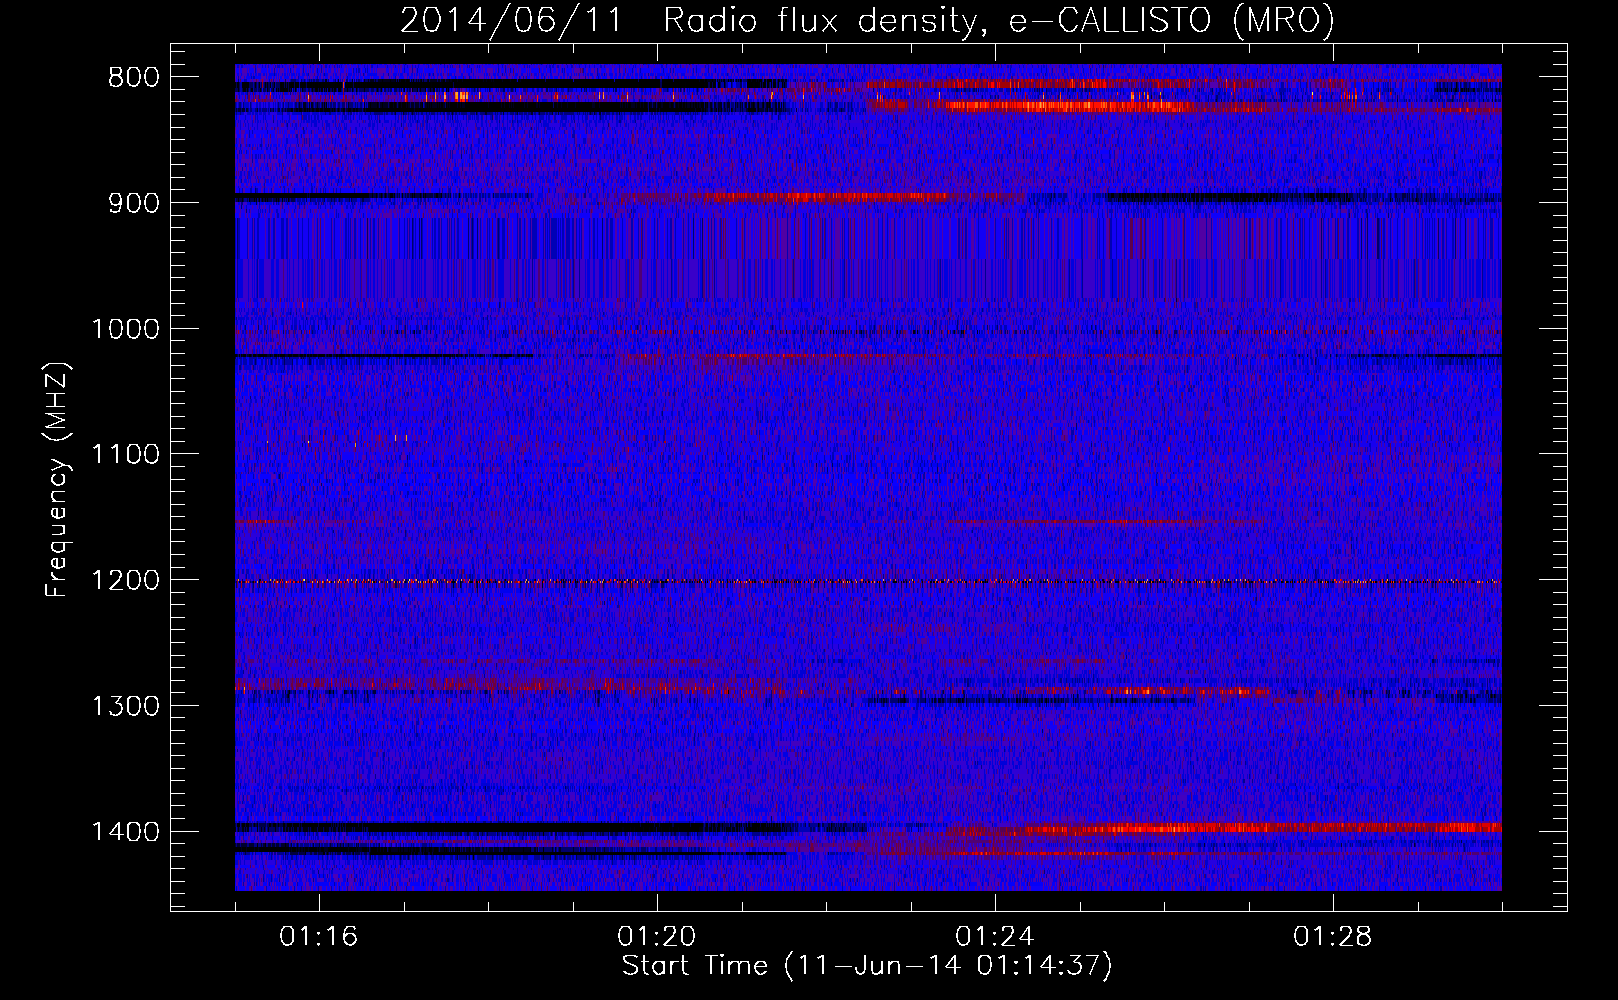This screenshot has width=1618, height=1000.
Task: Click the 'Frequency (MHZ)' axis label
Action: pyautogui.click(x=58, y=479)
